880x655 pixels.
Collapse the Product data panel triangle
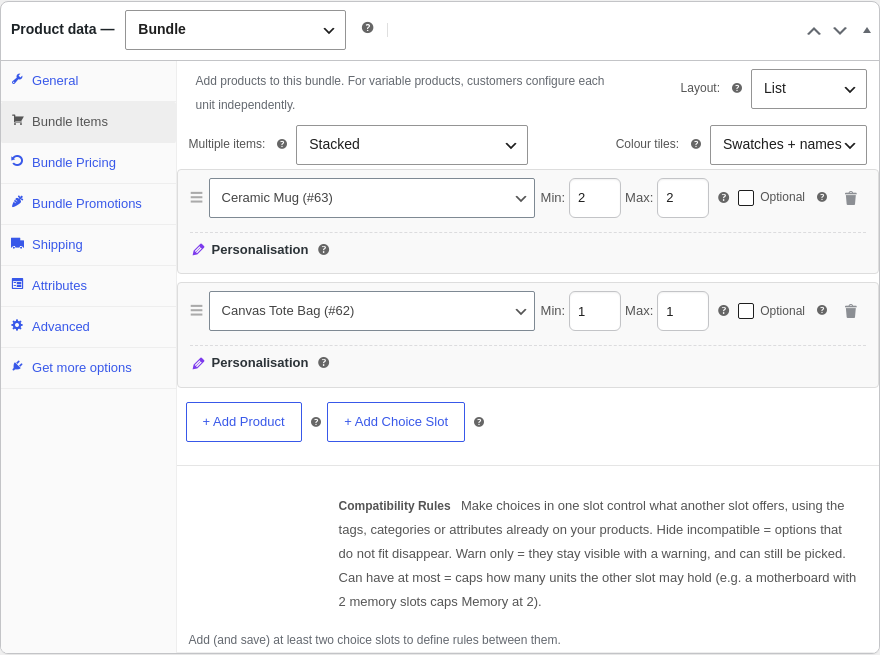867,30
